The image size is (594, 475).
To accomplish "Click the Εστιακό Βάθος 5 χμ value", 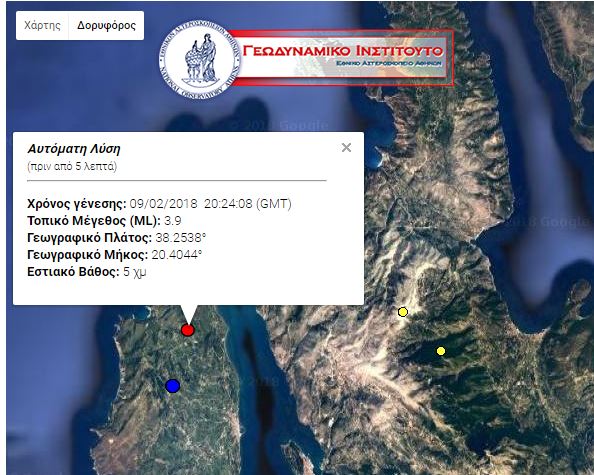I will pyautogui.click(x=135, y=272).
